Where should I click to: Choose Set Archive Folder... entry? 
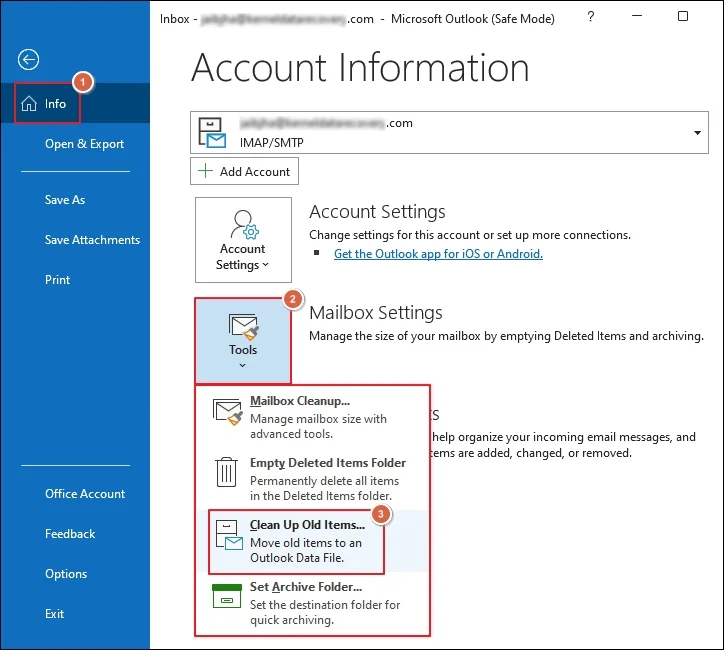313,603
